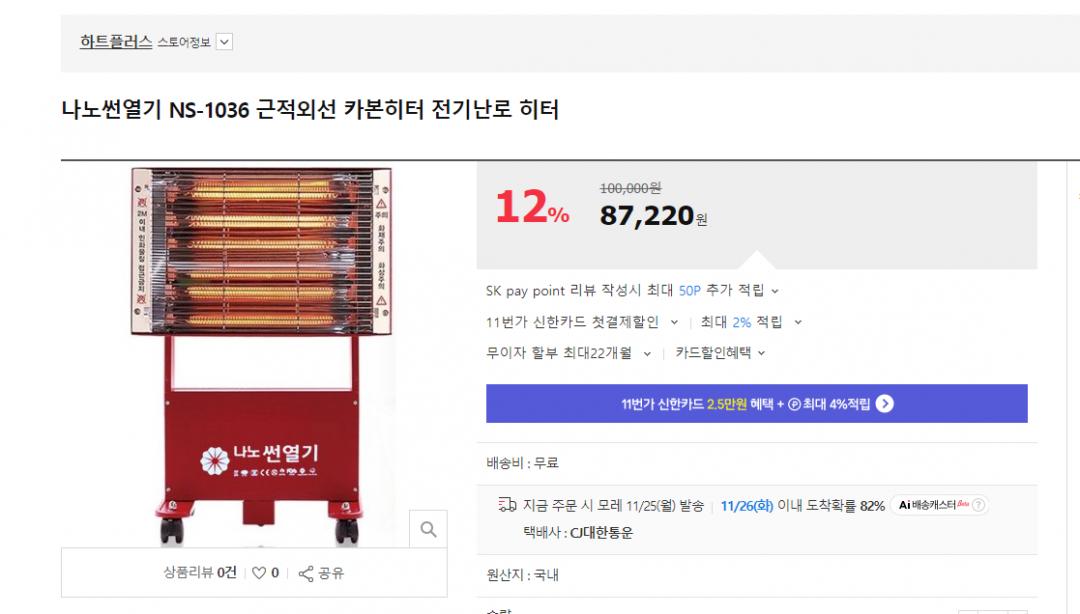
Task: Expand the 카드할인혜택 options
Action: [x=761, y=353]
